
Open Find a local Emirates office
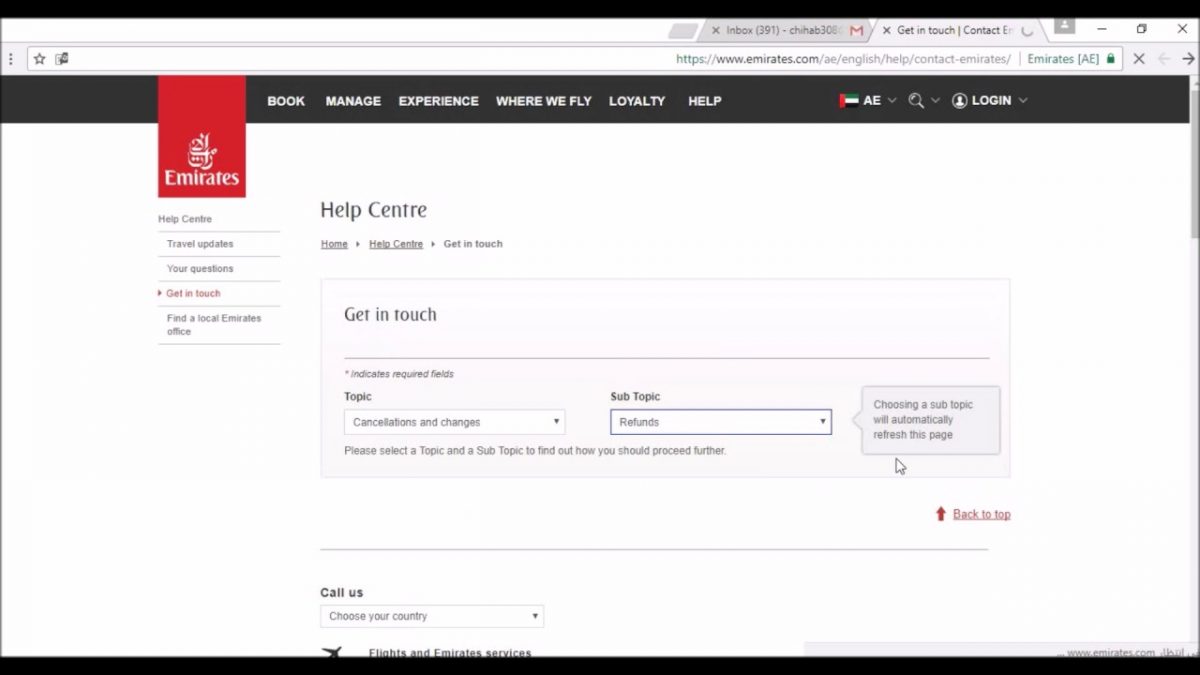coord(214,325)
